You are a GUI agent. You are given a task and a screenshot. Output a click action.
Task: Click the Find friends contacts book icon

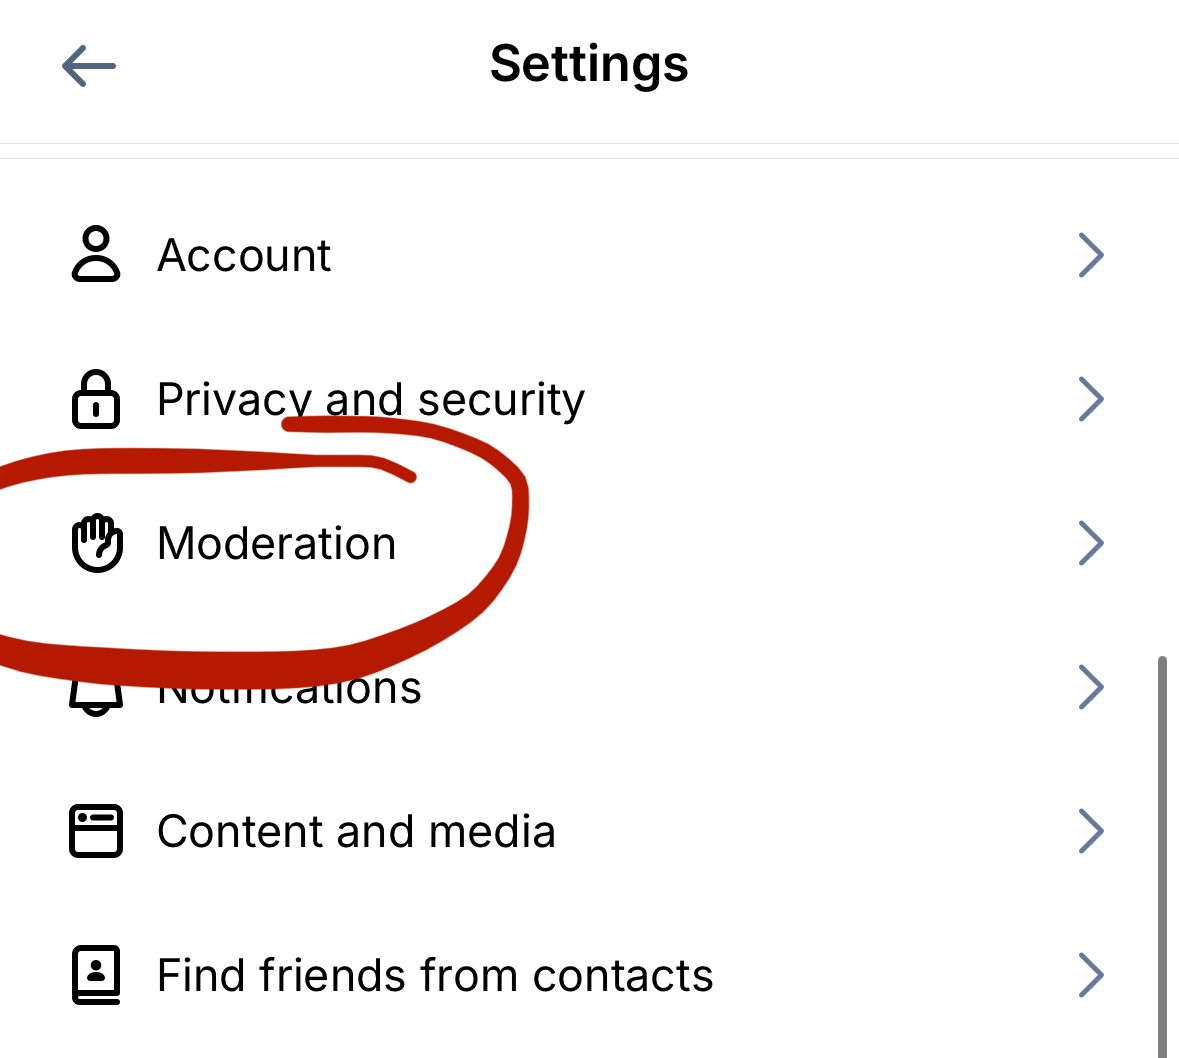tap(96, 975)
